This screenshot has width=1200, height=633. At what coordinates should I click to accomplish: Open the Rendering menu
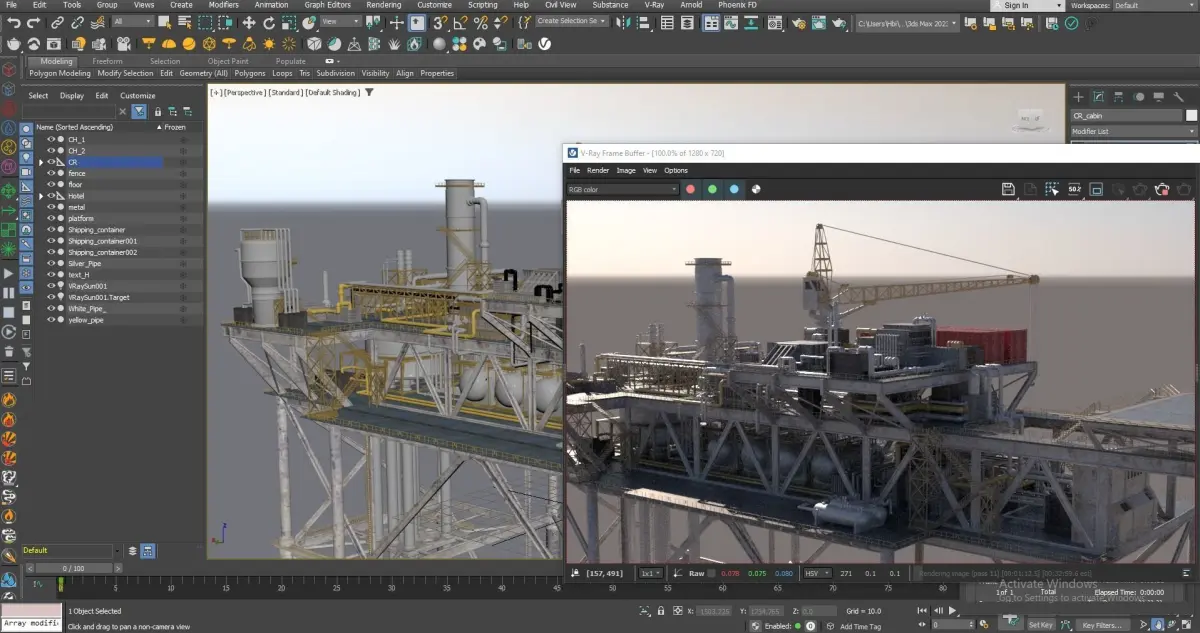click(x=383, y=5)
